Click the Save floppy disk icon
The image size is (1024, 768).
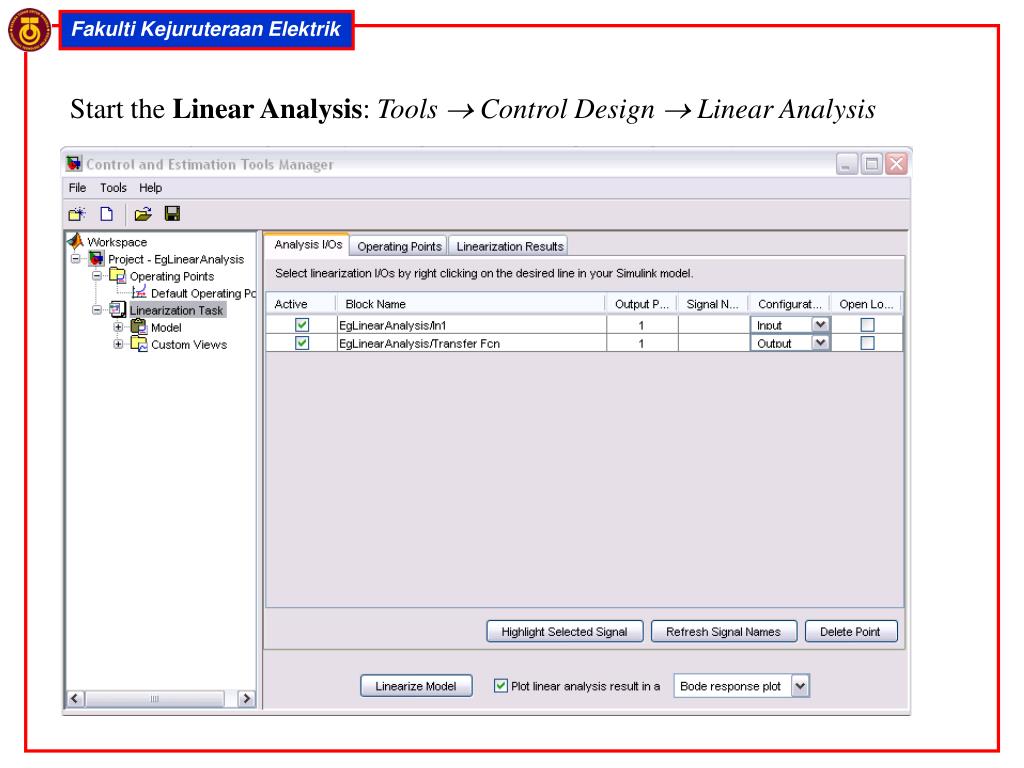pyautogui.click(x=172, y=214)
